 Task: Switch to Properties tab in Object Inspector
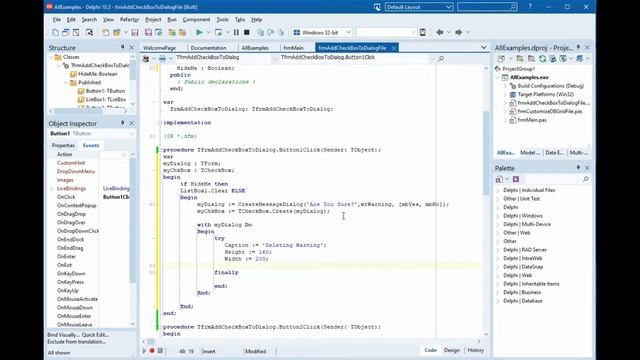click(x=63, y=145)
